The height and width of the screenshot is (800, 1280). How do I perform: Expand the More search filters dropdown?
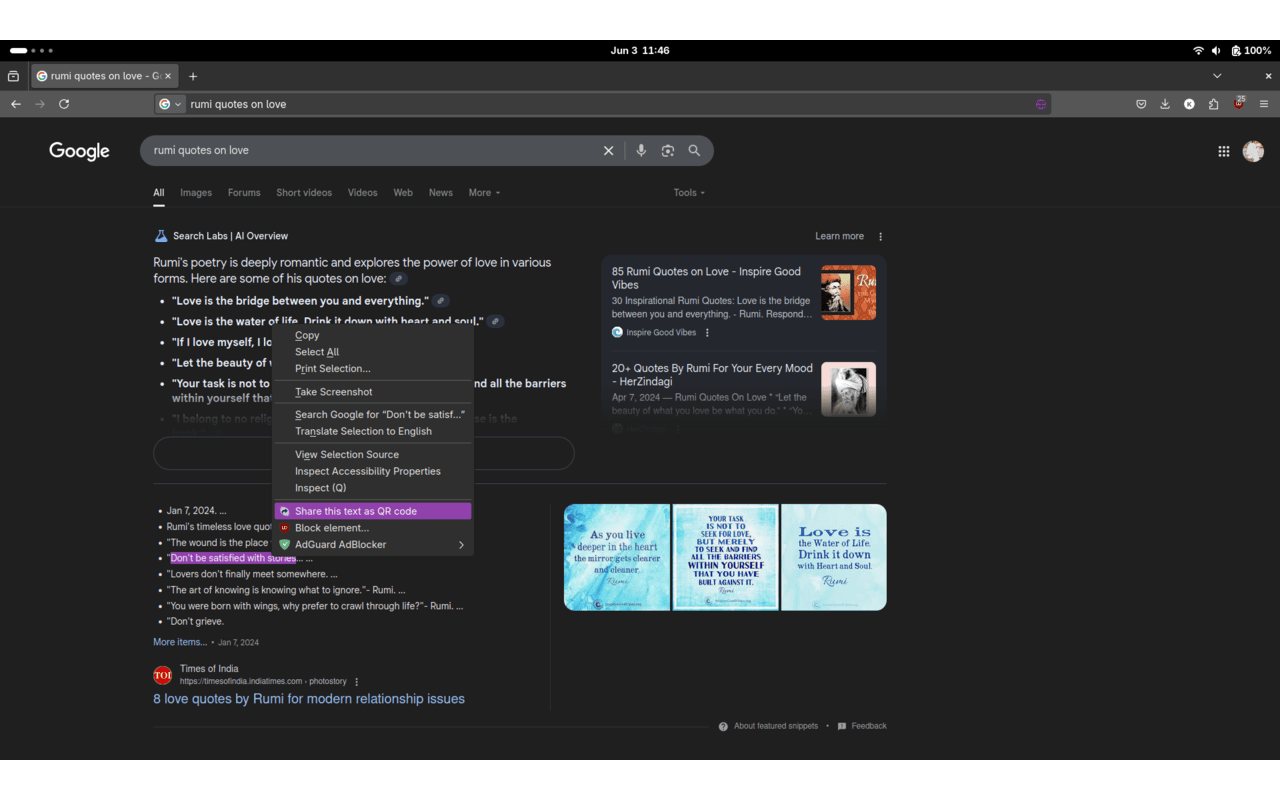point(485,193)
